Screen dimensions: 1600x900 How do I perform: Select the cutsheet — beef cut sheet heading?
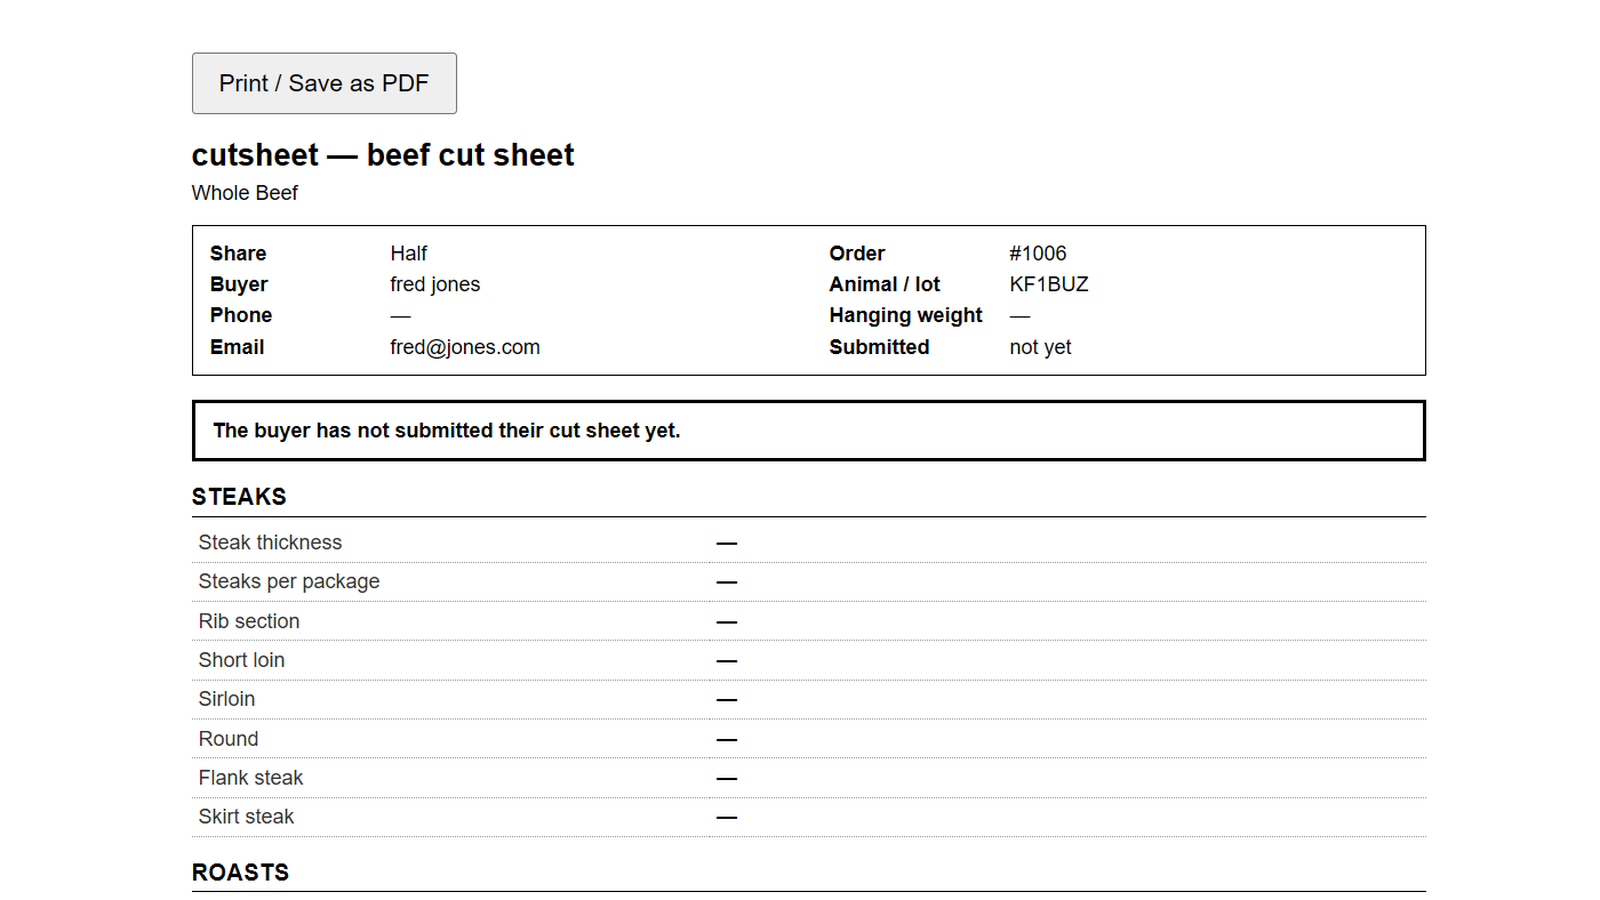(x=383, y=155)
